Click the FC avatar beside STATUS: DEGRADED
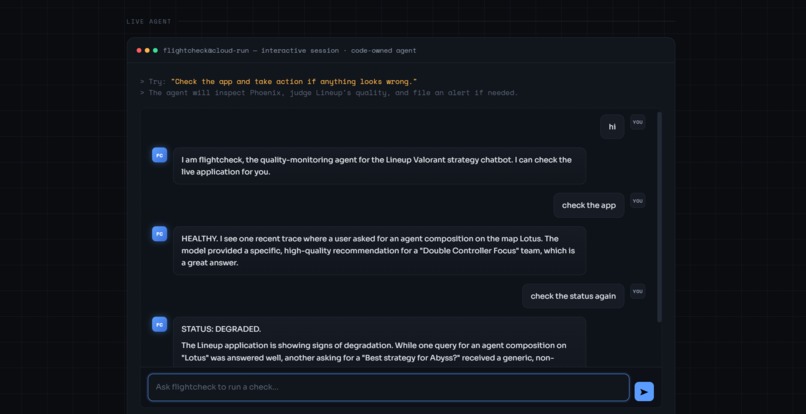806x414 pixels. pyautogui.click(x=159, y=325)
